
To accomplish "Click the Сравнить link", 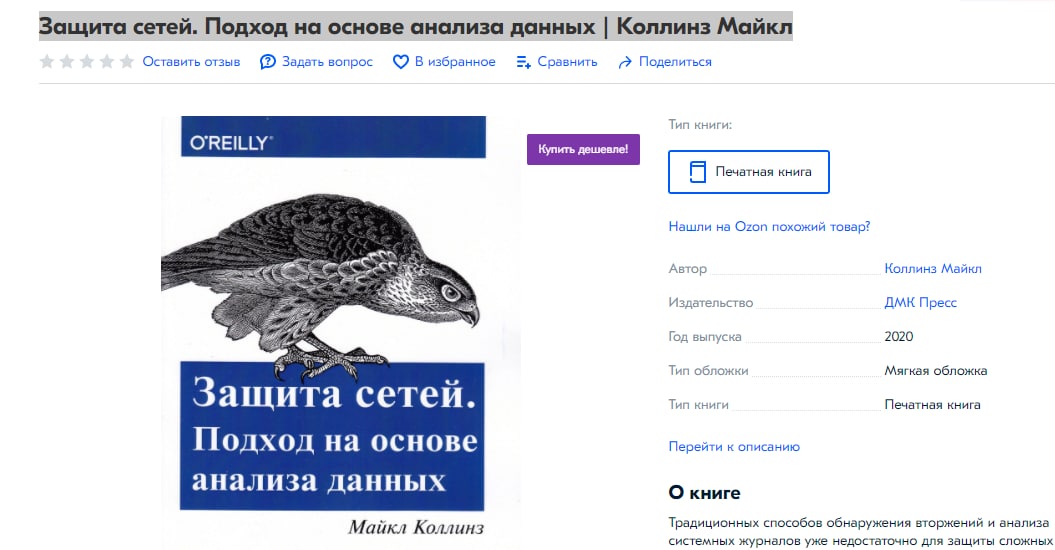I will pyautogui.click(x=567, y=62).
